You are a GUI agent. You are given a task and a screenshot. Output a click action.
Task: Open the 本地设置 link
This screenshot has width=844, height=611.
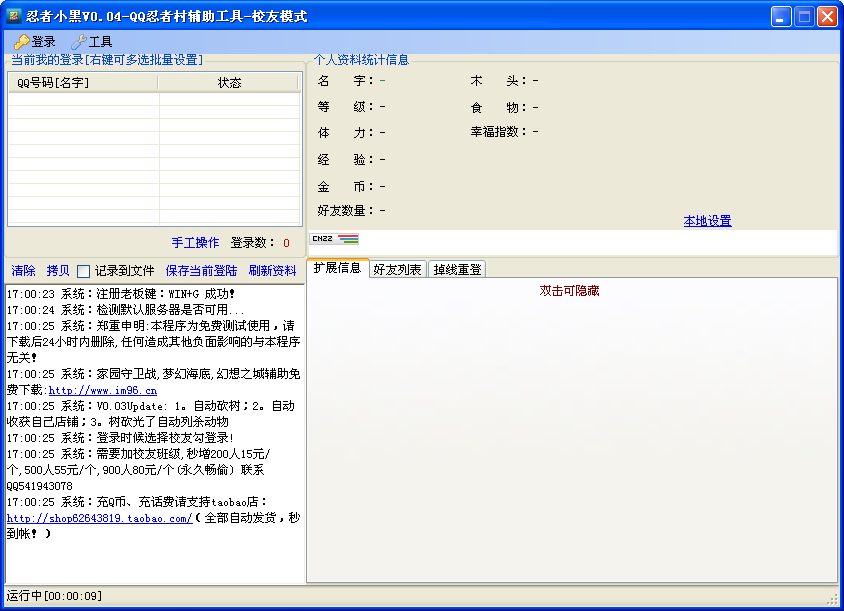pos(707,221)
